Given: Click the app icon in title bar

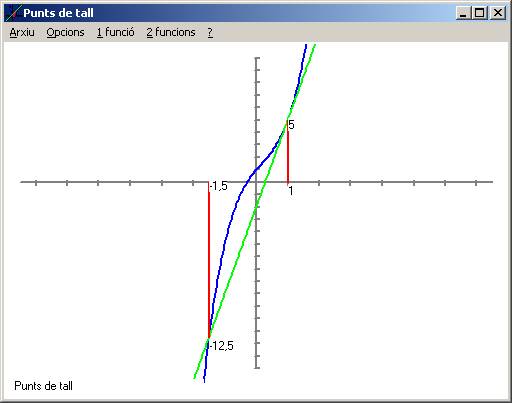Looking at the screenshot, I should 13,13.
